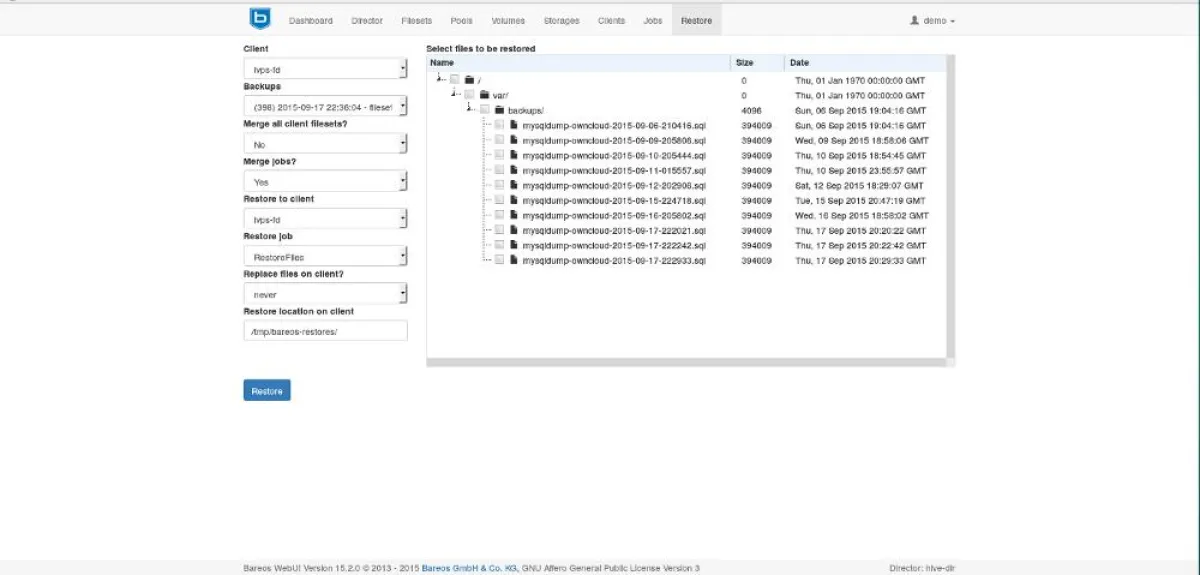Click file icon of mysqldump-owncloud-2015-09-10-205444.sql
1200x575 pixels.
(x=514, y=155)
